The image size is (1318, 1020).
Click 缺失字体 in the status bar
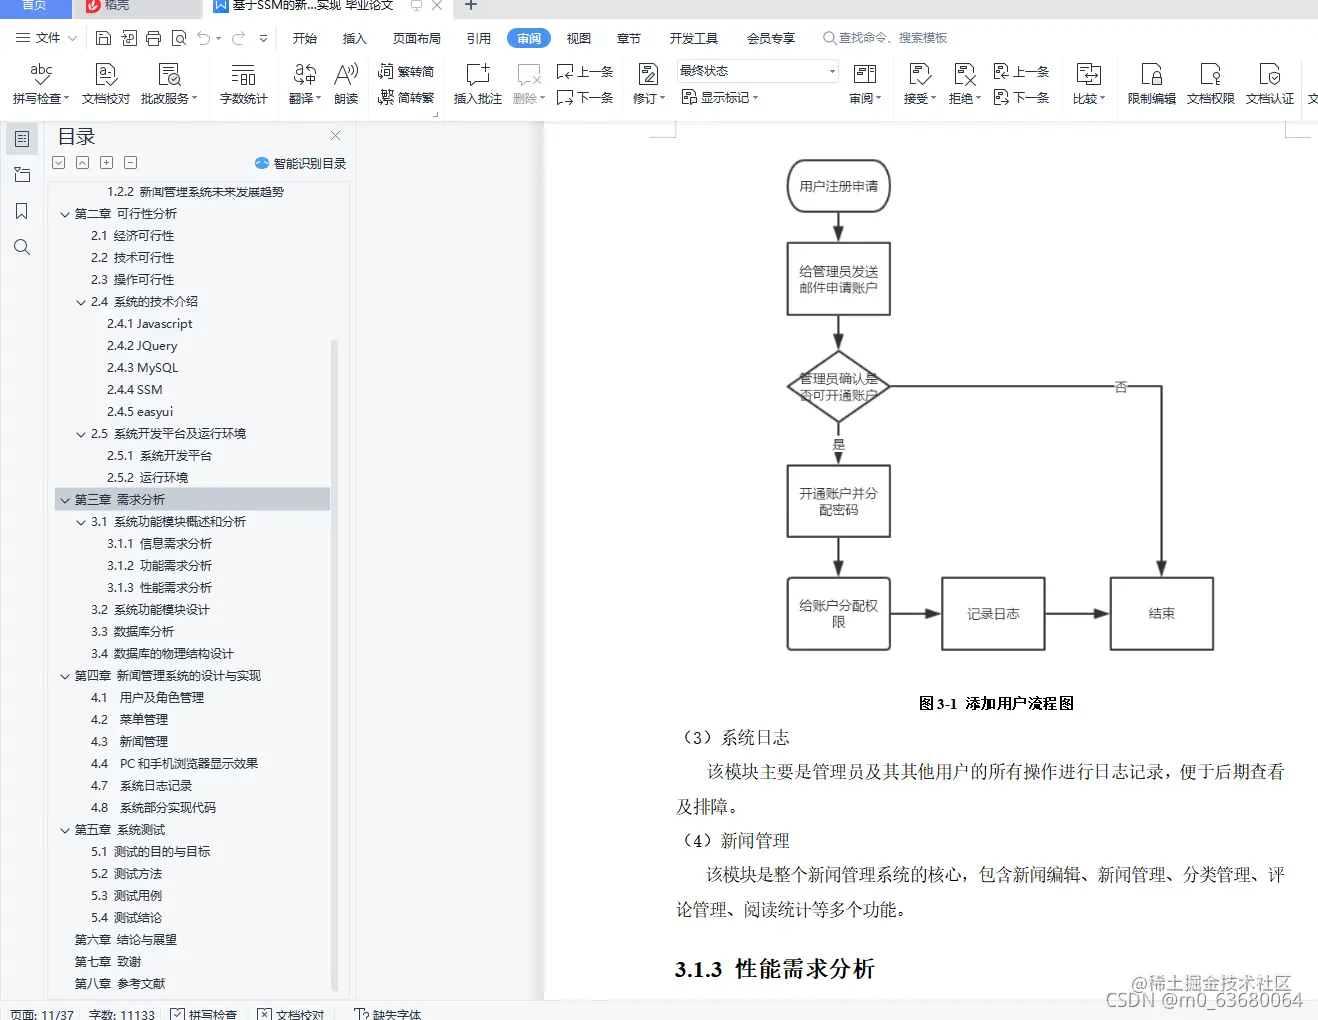[388, 1013]
